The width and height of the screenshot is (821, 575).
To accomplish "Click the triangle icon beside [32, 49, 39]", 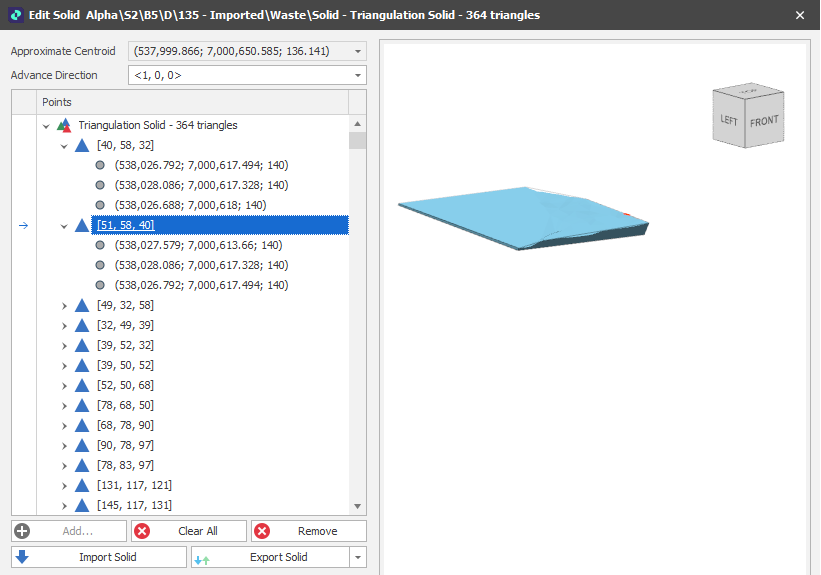I will [x=82, y=325].
